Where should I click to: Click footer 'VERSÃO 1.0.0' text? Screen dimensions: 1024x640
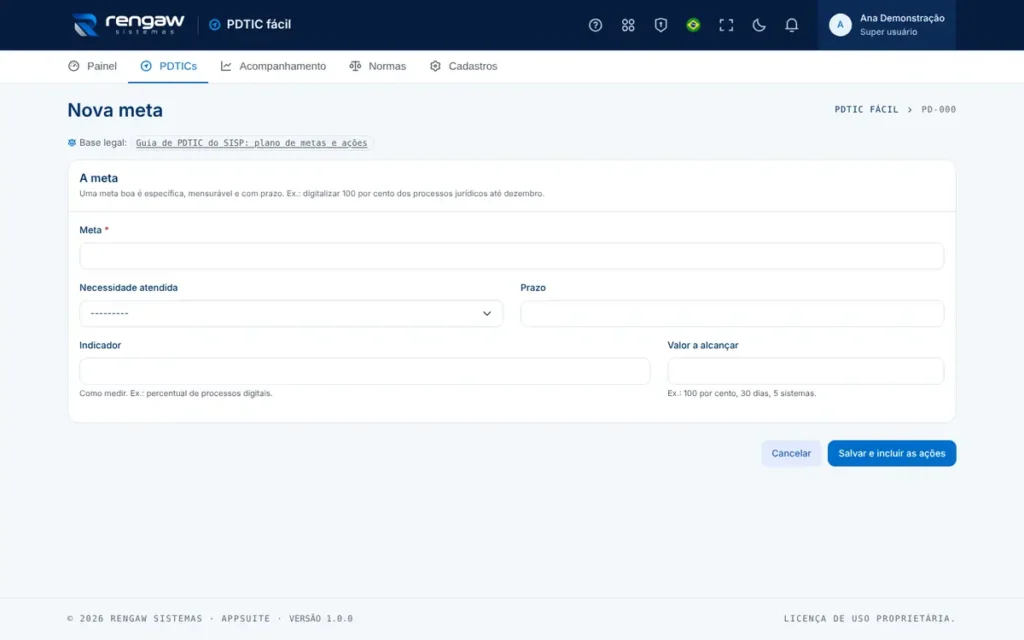pos(321,618)
